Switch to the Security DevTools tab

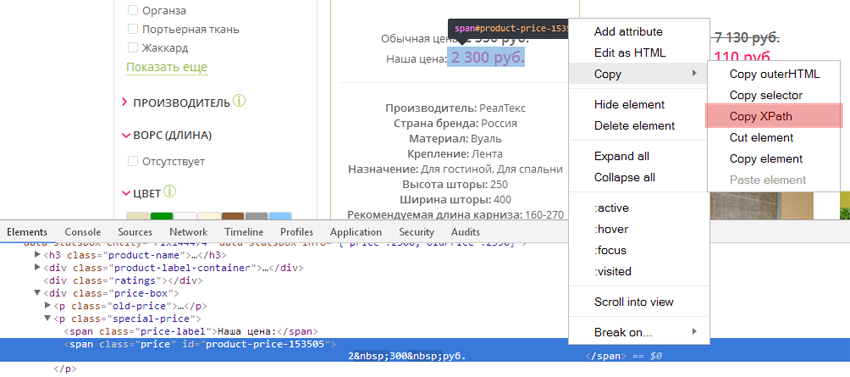point(416,232)
